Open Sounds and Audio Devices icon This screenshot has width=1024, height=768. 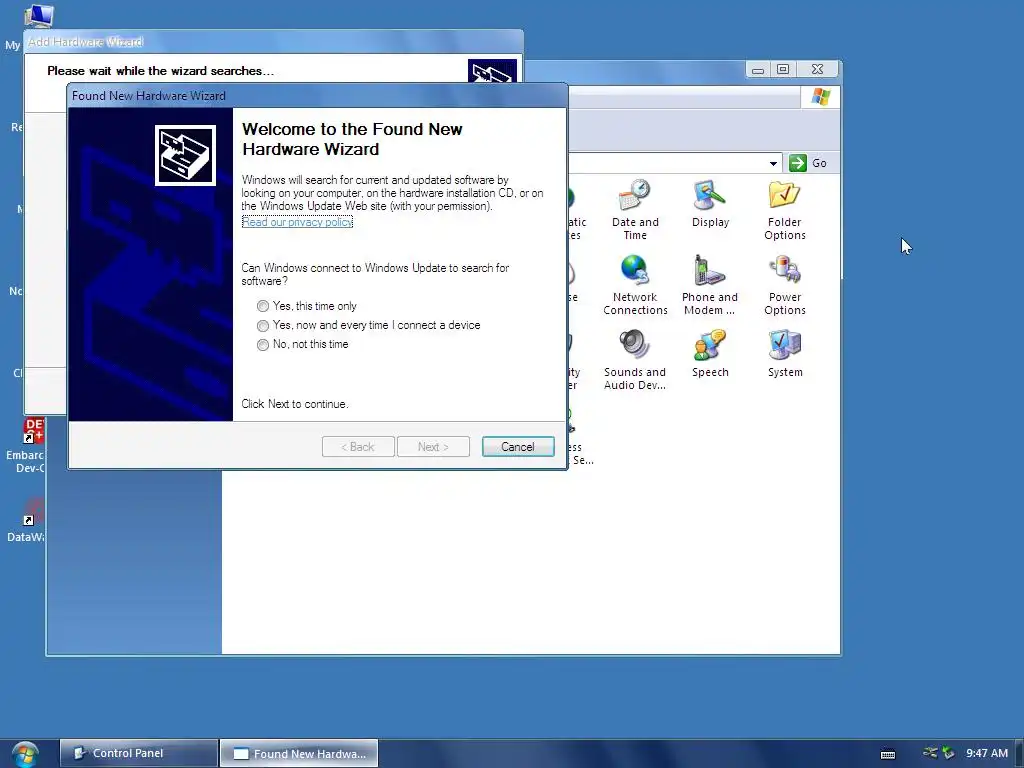(635, 360)
